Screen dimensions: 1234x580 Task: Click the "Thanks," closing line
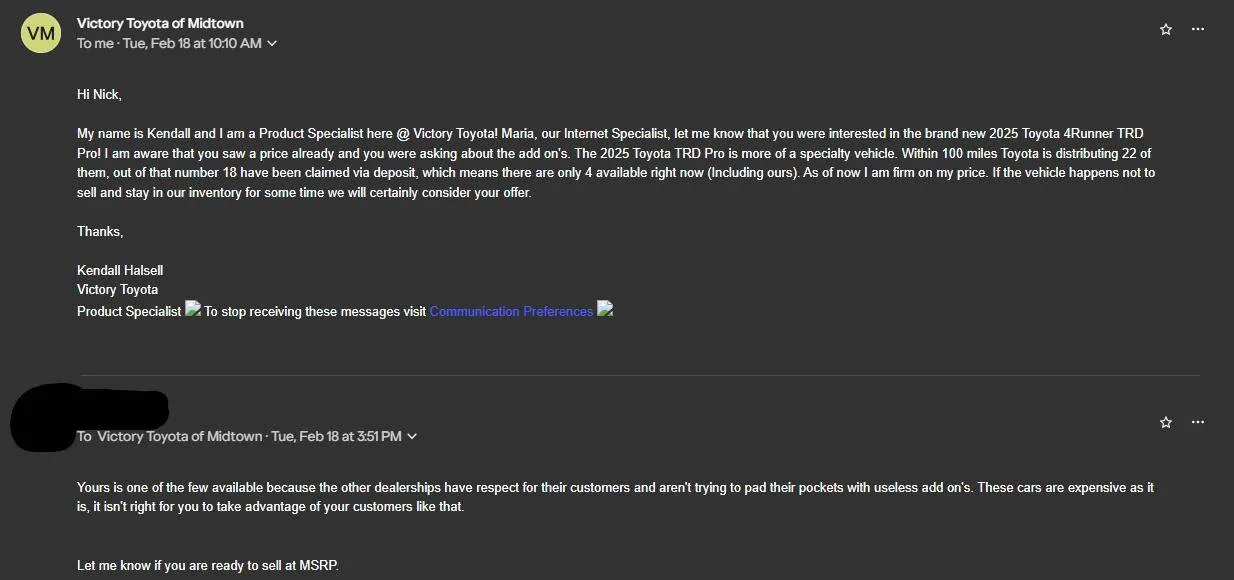pos(100,232)
